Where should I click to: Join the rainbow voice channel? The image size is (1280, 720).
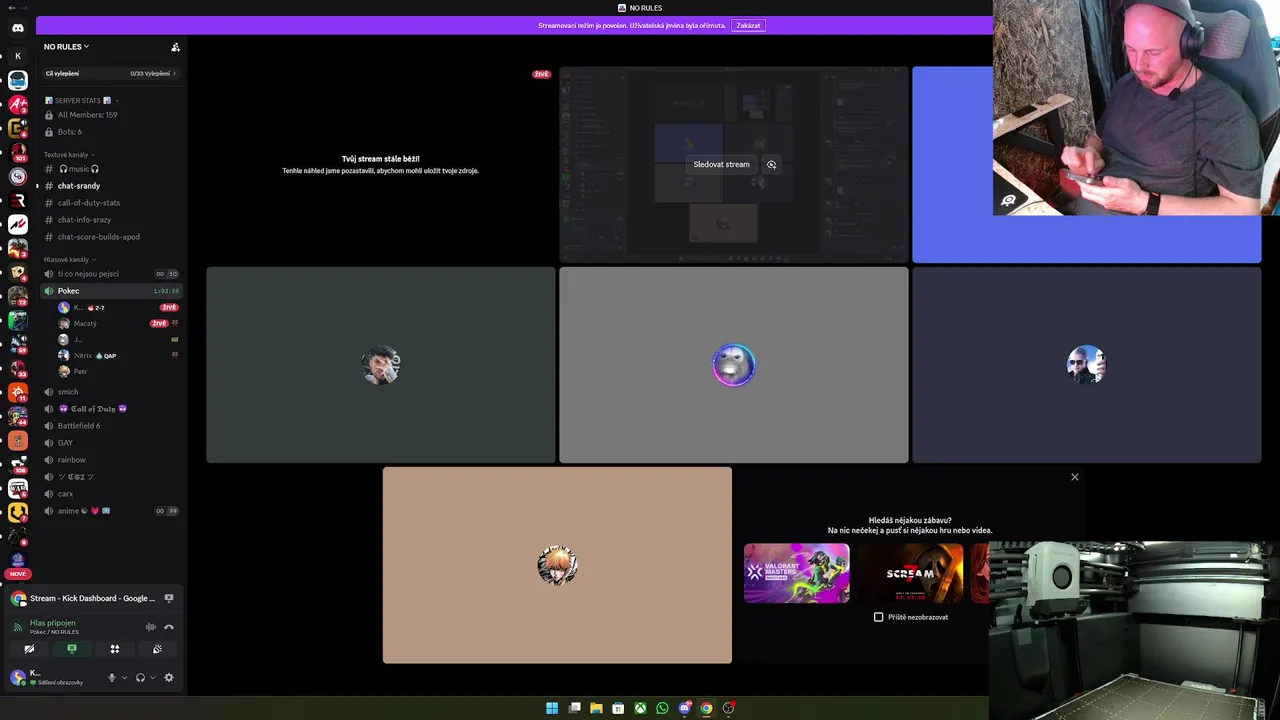coord(110,460)
